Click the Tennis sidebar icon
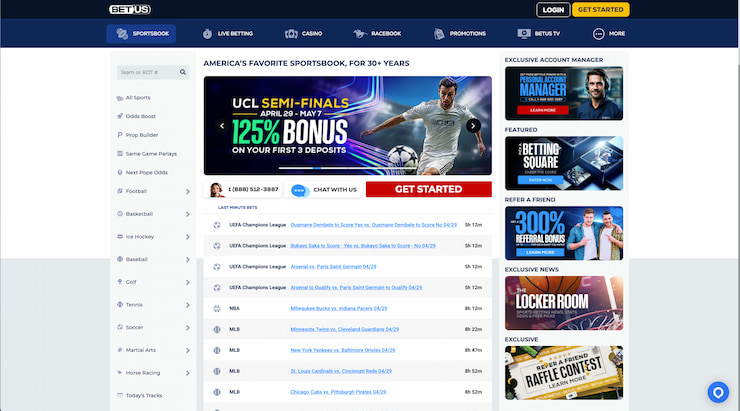The height and width of the screenshot is (411, 740). pos(120,304)
